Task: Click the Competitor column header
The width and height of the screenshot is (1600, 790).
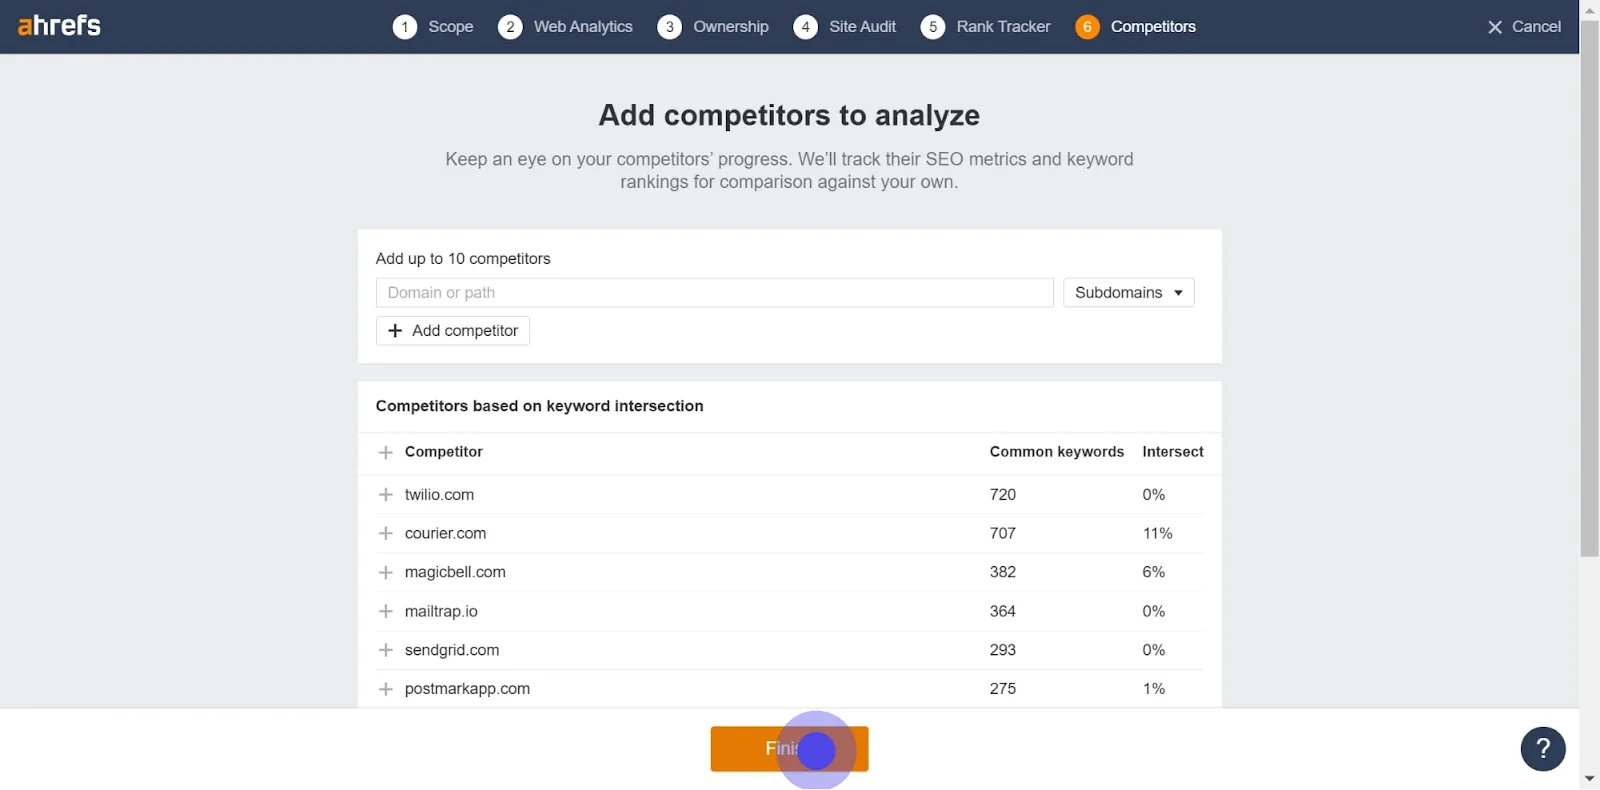Action: (444, 452)
